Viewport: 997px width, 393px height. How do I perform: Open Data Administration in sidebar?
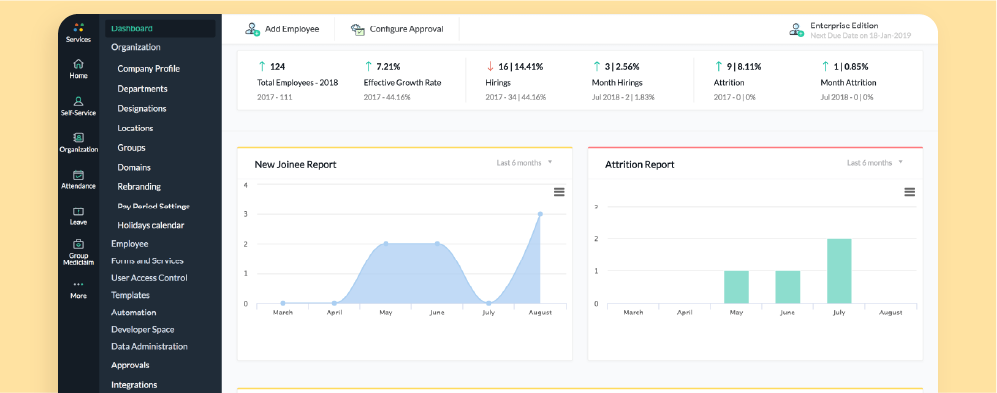pos(149,347)
